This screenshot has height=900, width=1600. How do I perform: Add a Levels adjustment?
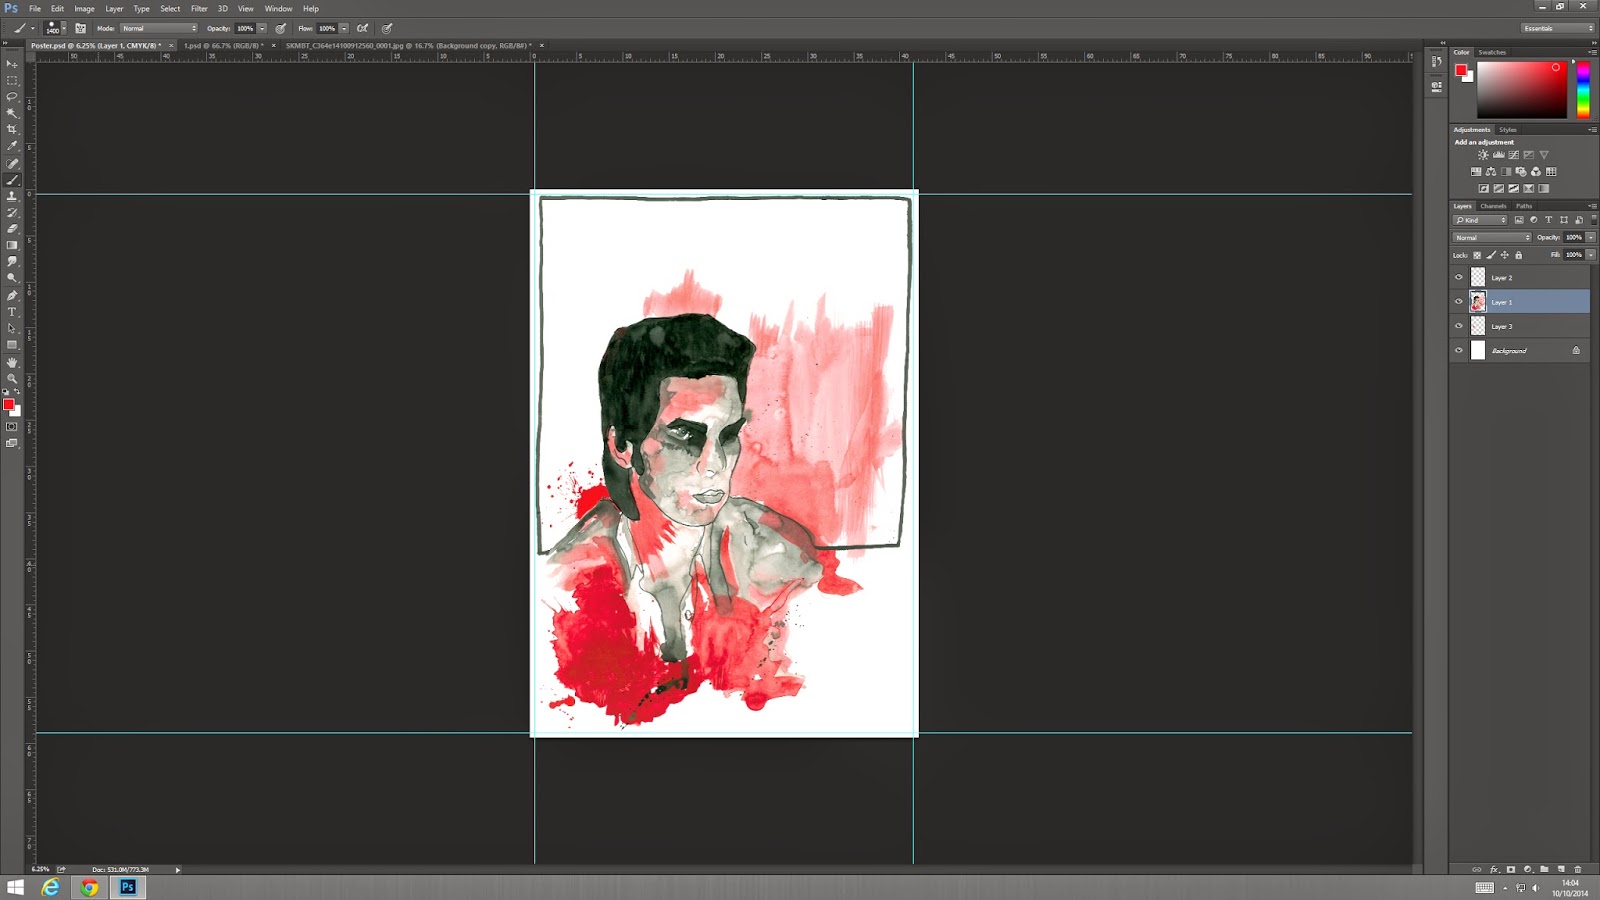pos(1498,155)
